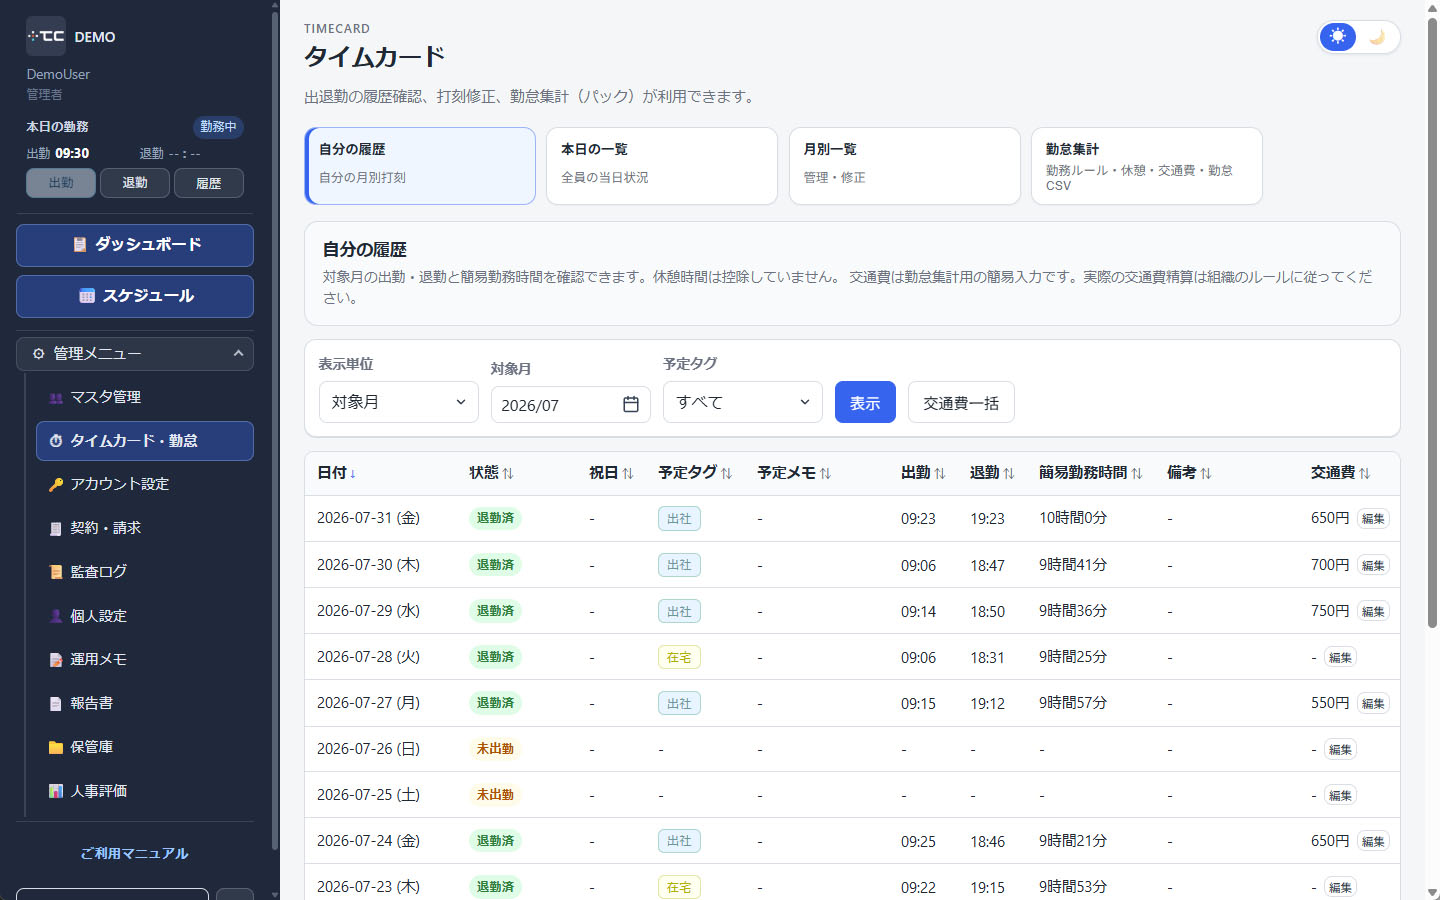Viewport: 1440px width, 900px height.
Task: Sort table by 交通費 column
Action: pos(1340,473)
